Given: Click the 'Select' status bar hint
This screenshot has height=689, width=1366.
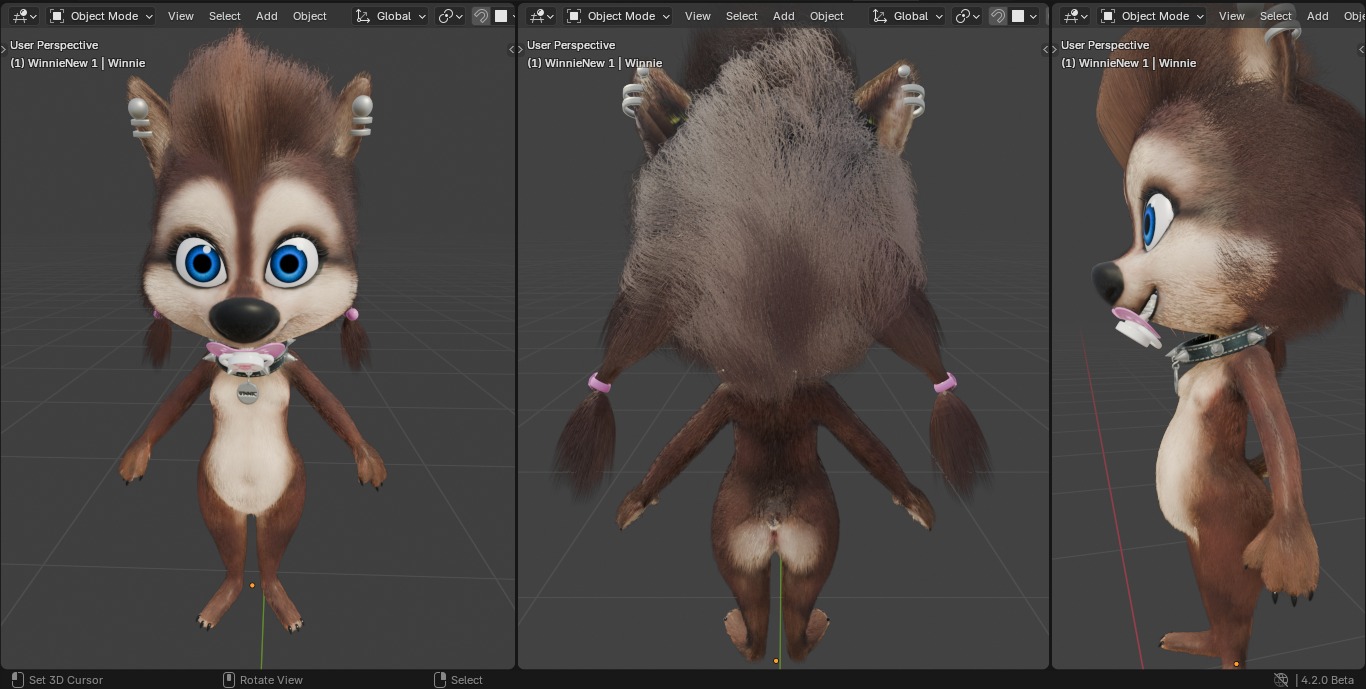Looking at the screenshot, I should (x=467, y=680).
